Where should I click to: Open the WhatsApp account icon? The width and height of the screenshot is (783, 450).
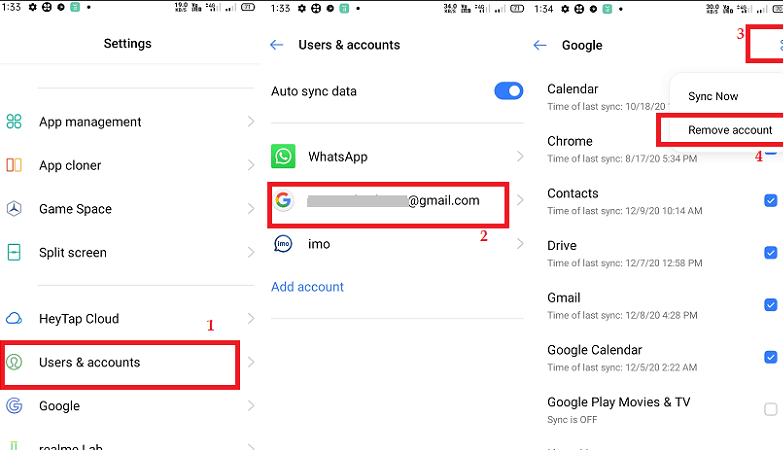pyautogui.click(x=283, y=156)
